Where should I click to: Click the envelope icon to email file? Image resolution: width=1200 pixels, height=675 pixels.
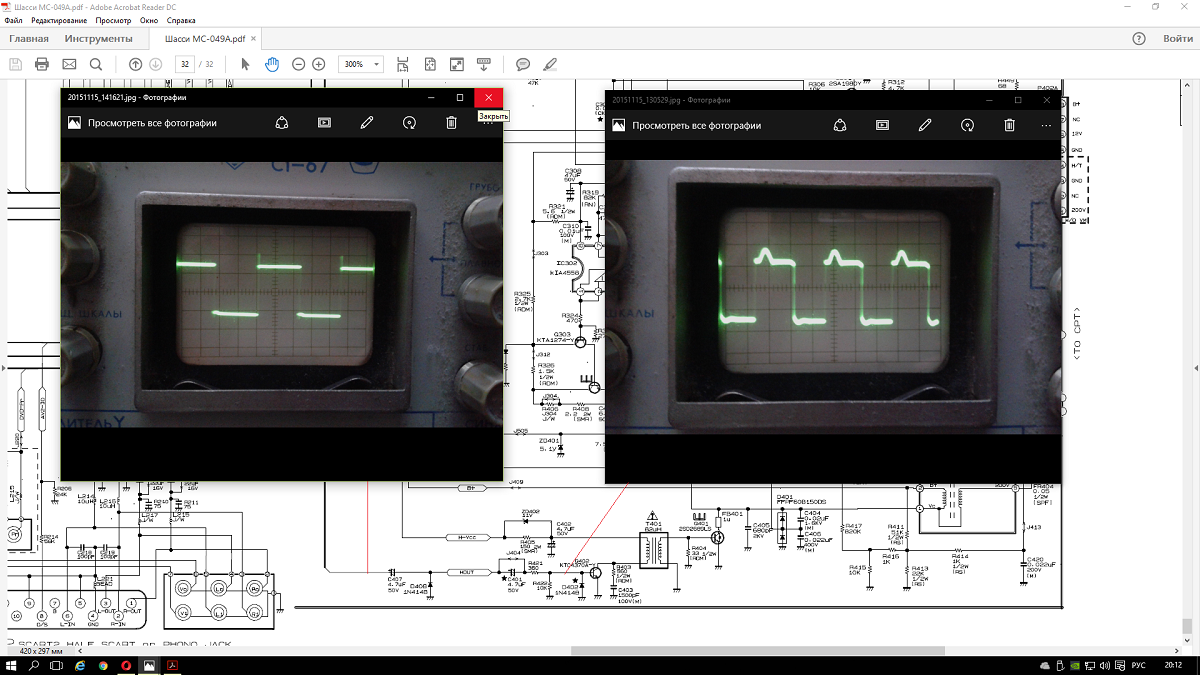(x=69, y=64)
